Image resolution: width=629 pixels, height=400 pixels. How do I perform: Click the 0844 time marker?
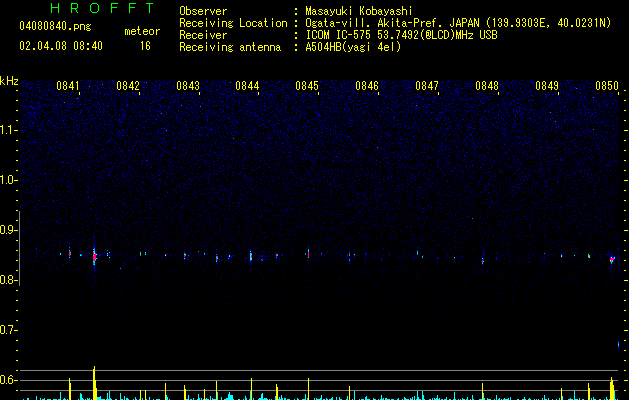pos(248,86)
